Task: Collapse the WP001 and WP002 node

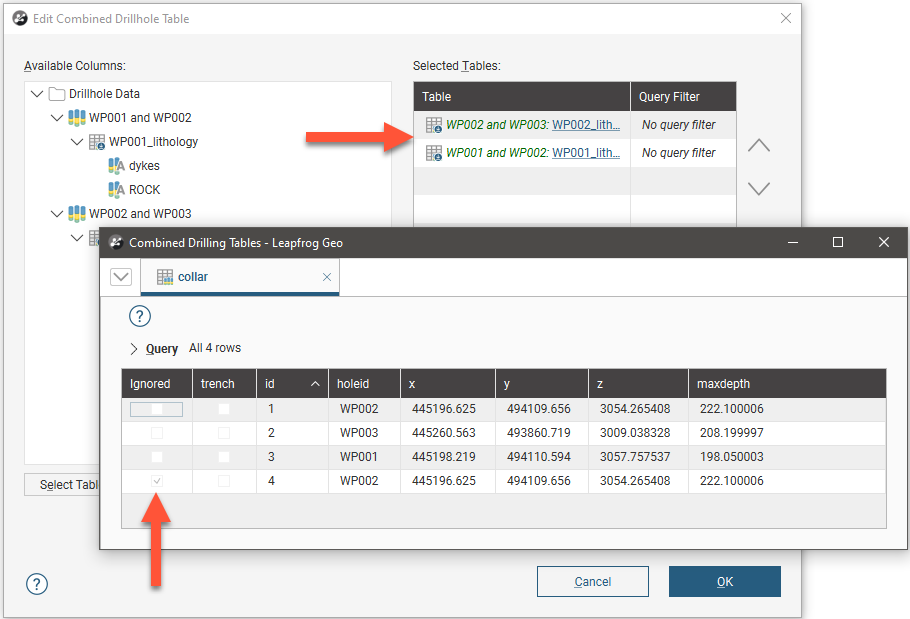Action: coord(57,118)
